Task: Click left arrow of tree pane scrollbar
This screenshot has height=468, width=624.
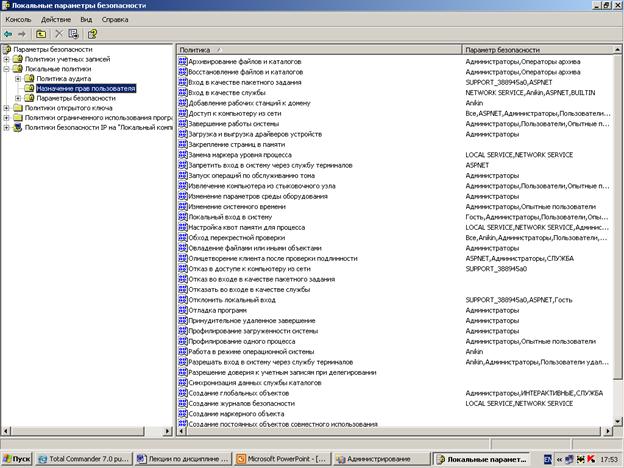Action: (6, 431)
